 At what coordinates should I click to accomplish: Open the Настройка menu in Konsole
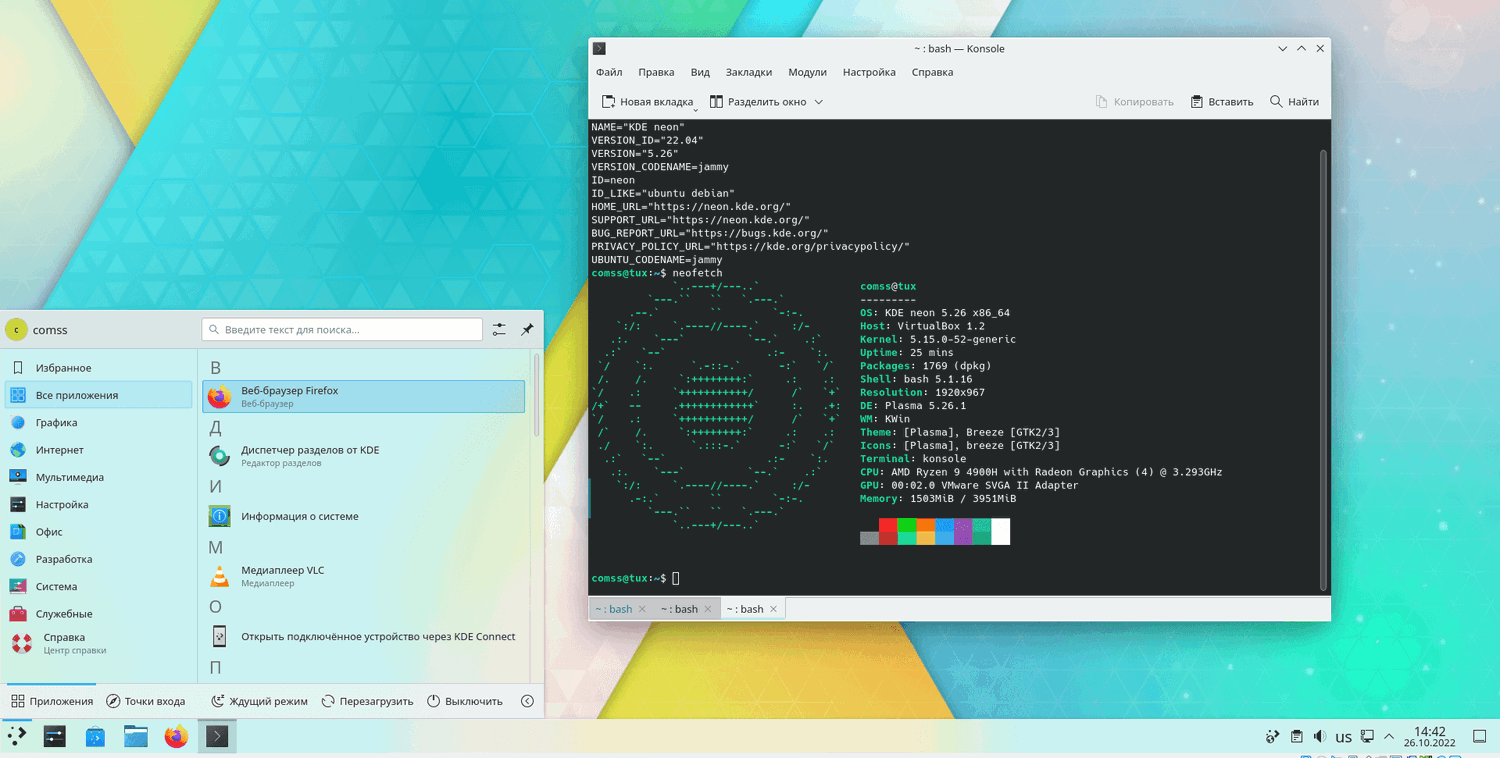pyautogui.click(x=869, y=72)
